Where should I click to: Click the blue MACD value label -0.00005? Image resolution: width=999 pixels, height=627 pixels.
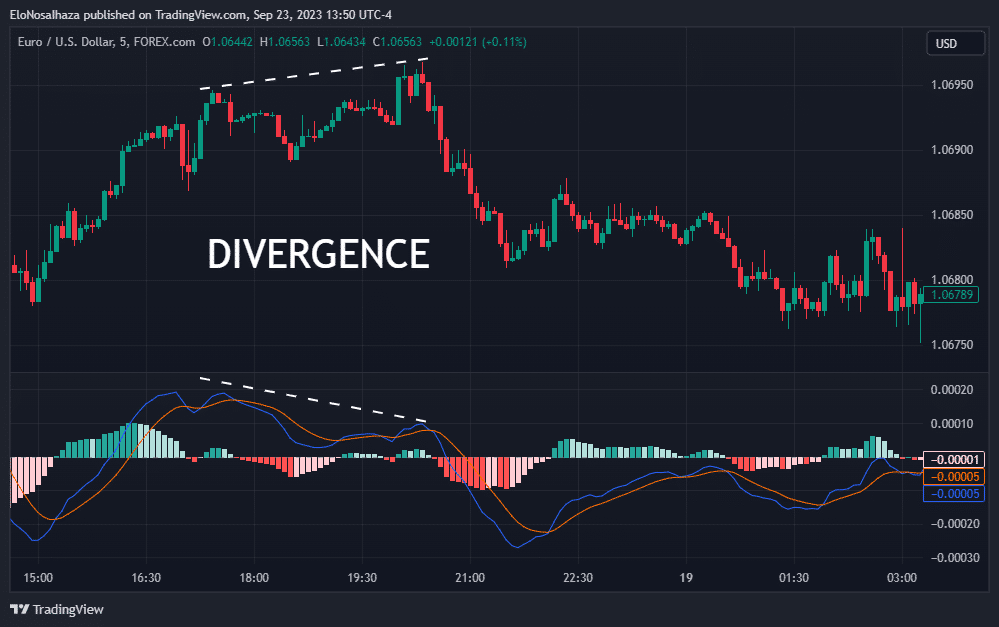point(954,493)
